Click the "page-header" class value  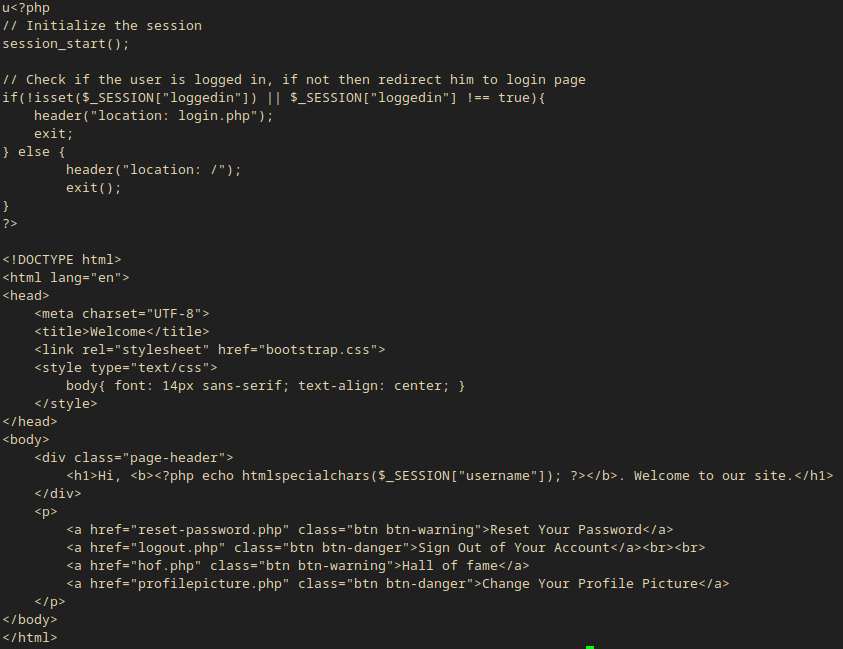point(178,457)
